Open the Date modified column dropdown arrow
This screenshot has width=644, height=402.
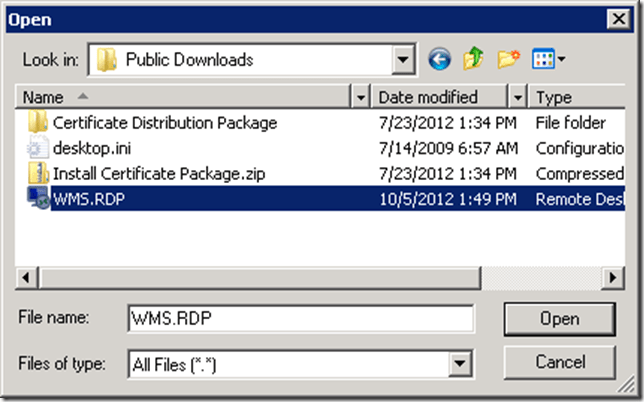(x=517, y=97)
